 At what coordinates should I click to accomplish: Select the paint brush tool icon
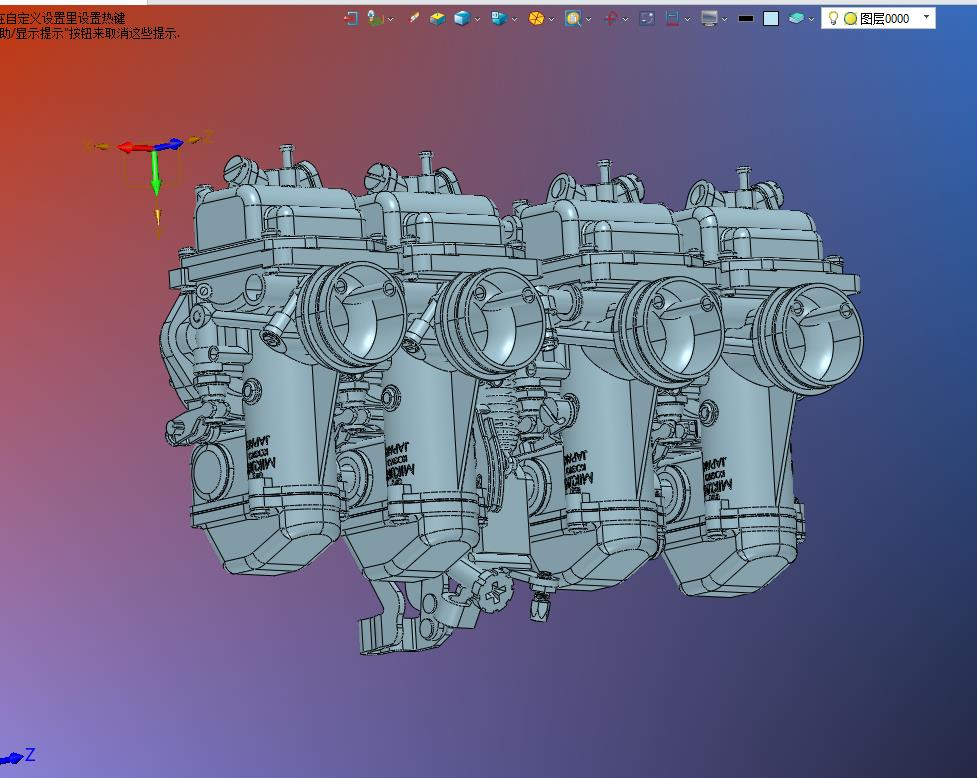tap(413, 19)
